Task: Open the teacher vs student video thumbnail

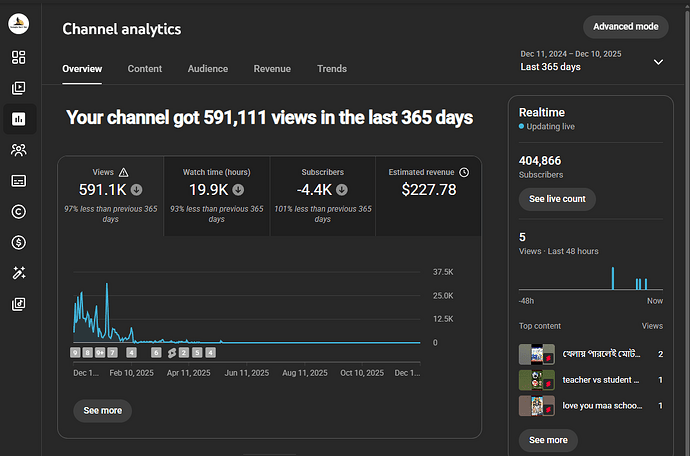Action: [536, 380]
